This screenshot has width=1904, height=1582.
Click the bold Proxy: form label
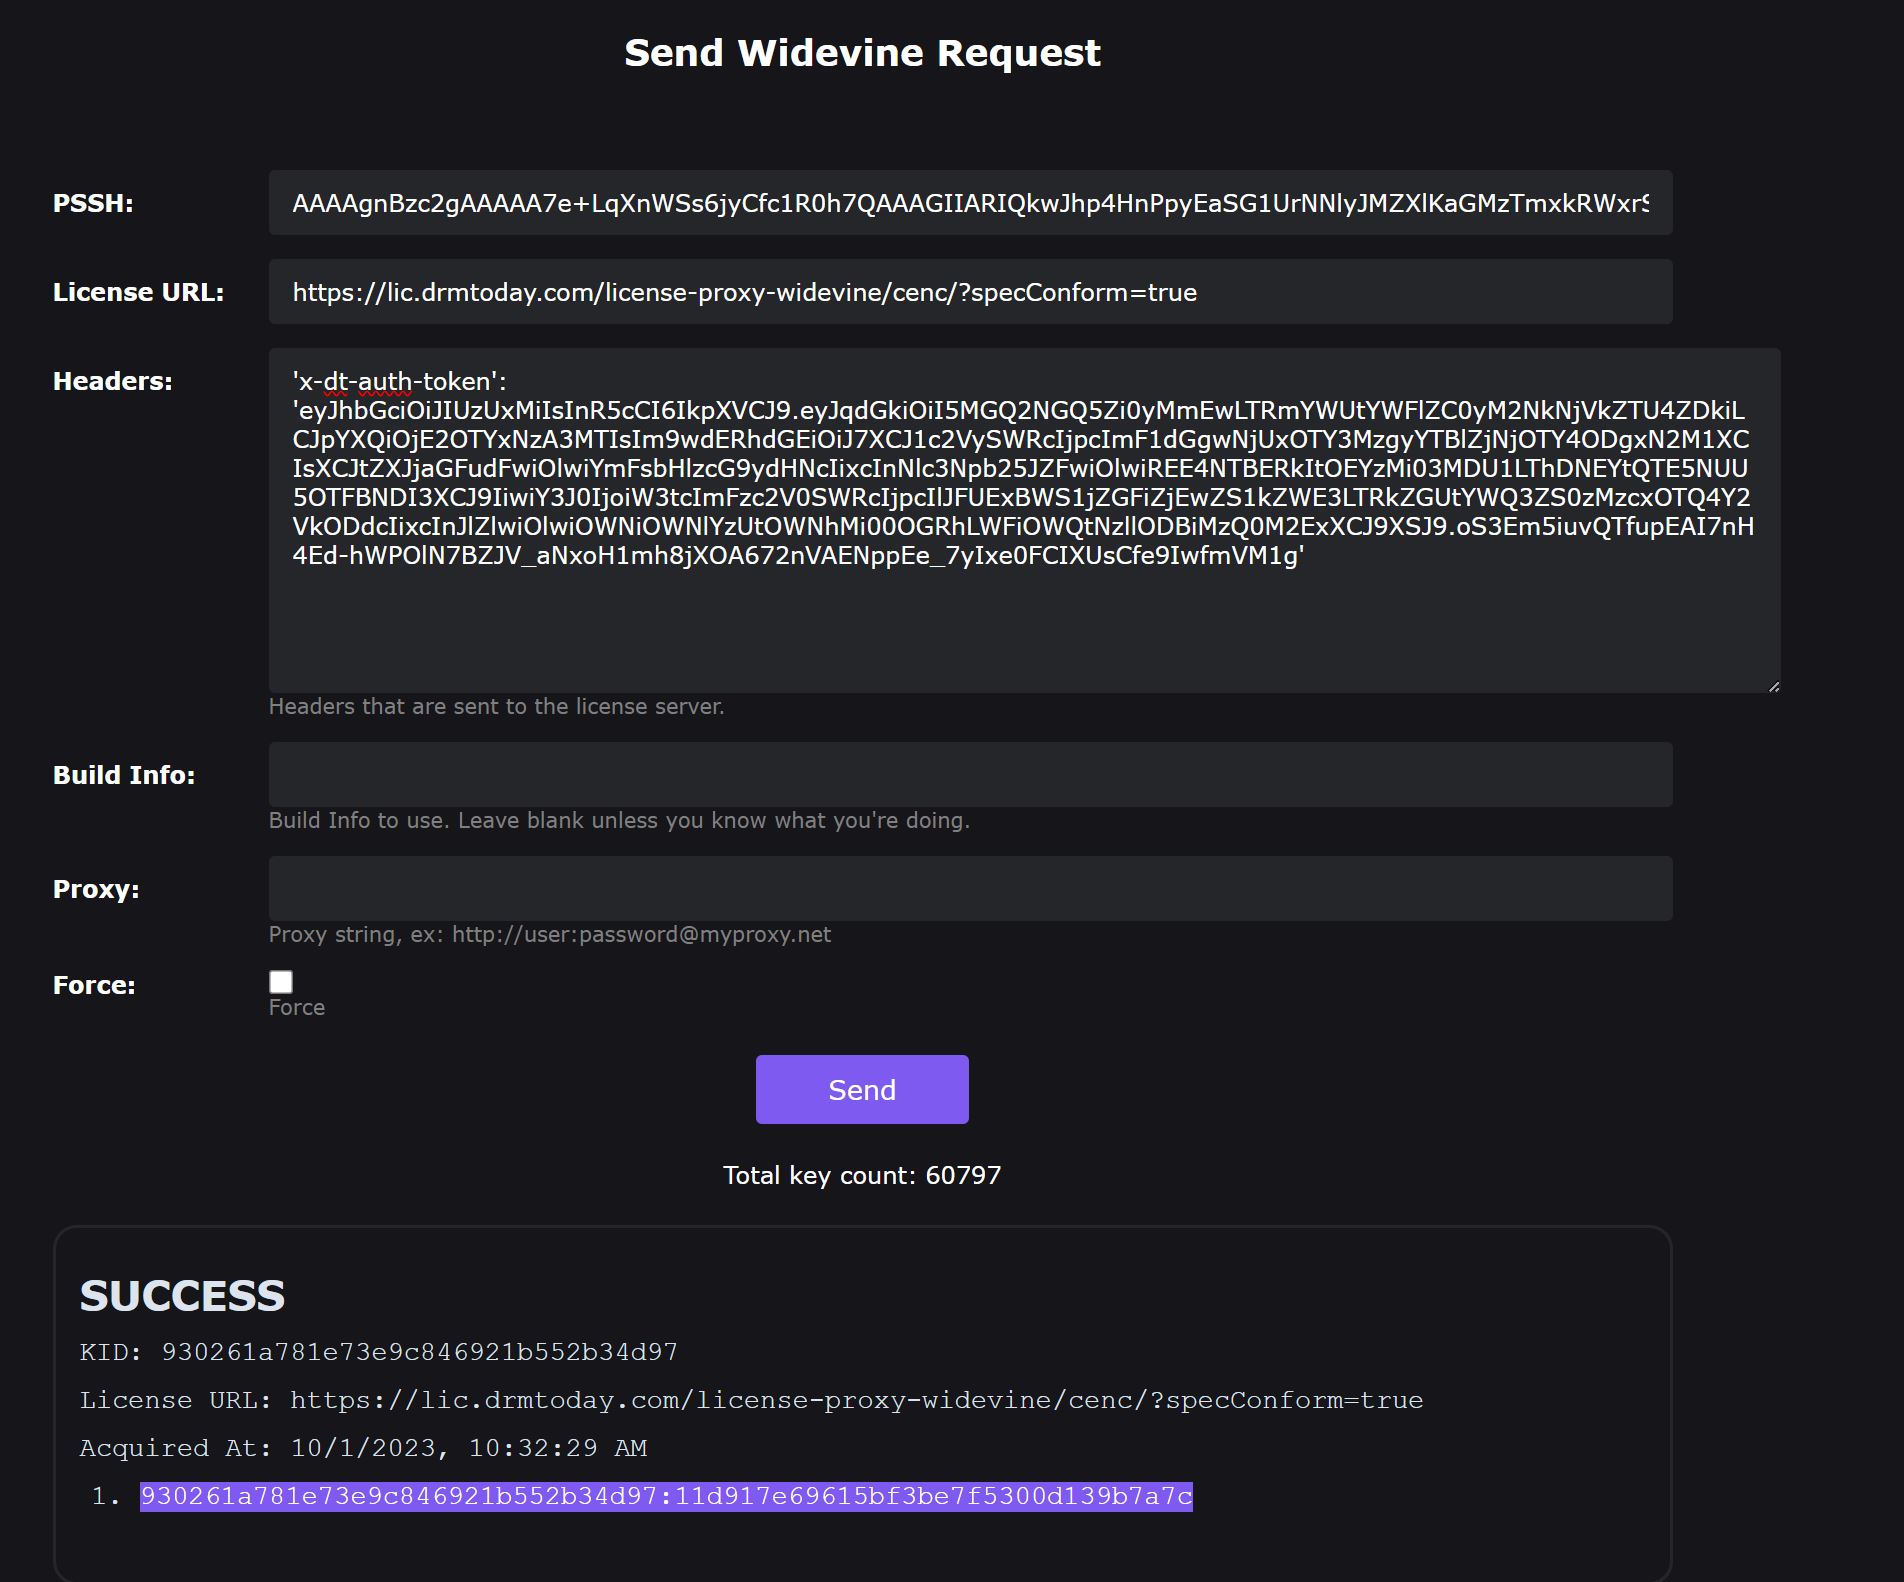click(x=96, y=889)
